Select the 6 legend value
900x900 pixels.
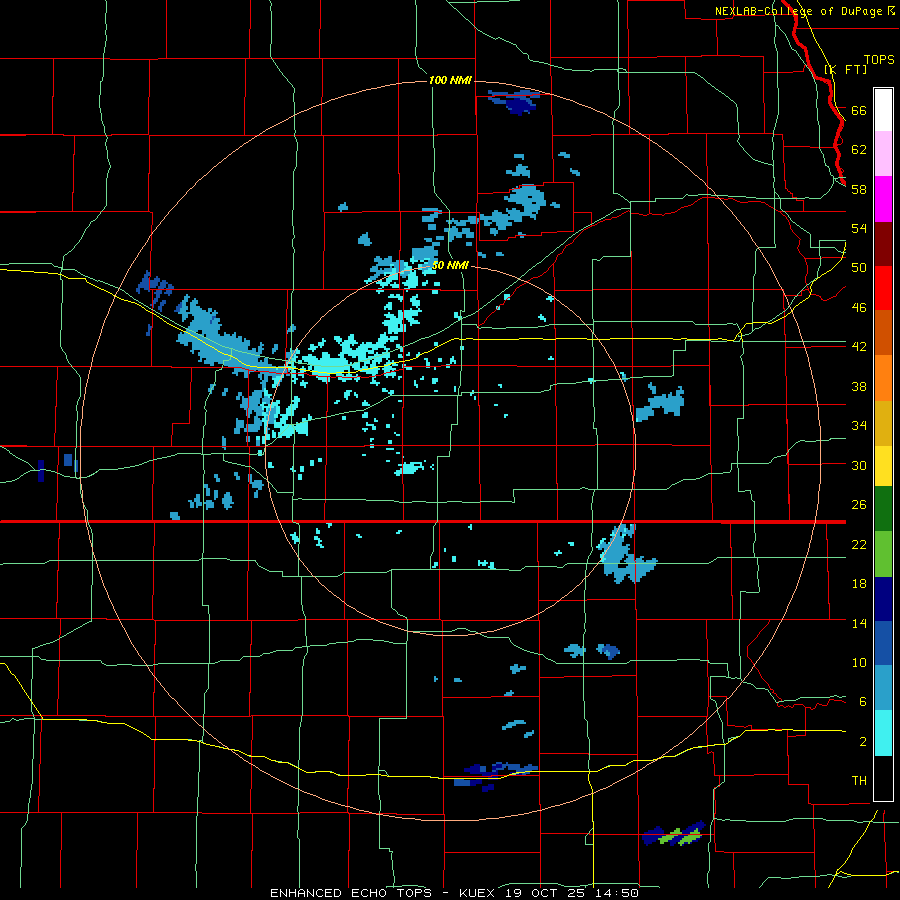tap(862, 702)
